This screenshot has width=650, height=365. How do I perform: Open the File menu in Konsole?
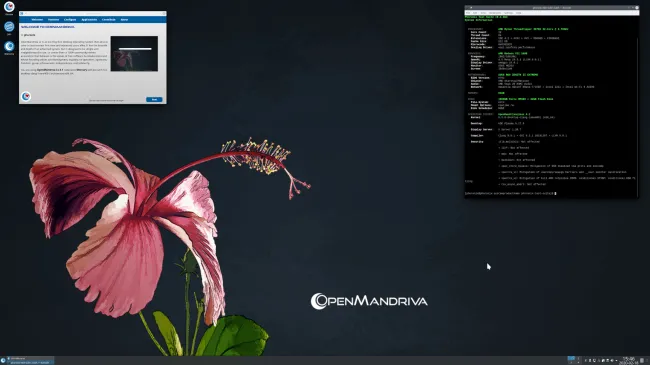click(468, 13)
